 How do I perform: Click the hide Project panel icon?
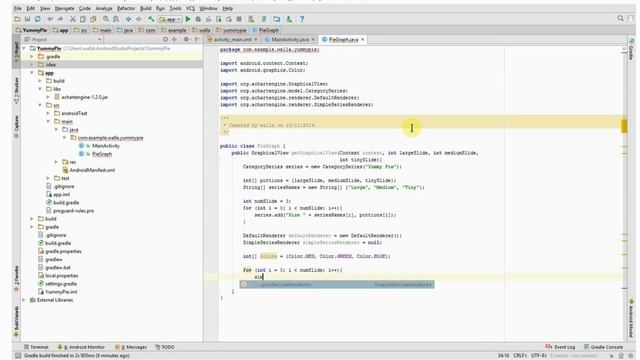[x=197, y=40]
